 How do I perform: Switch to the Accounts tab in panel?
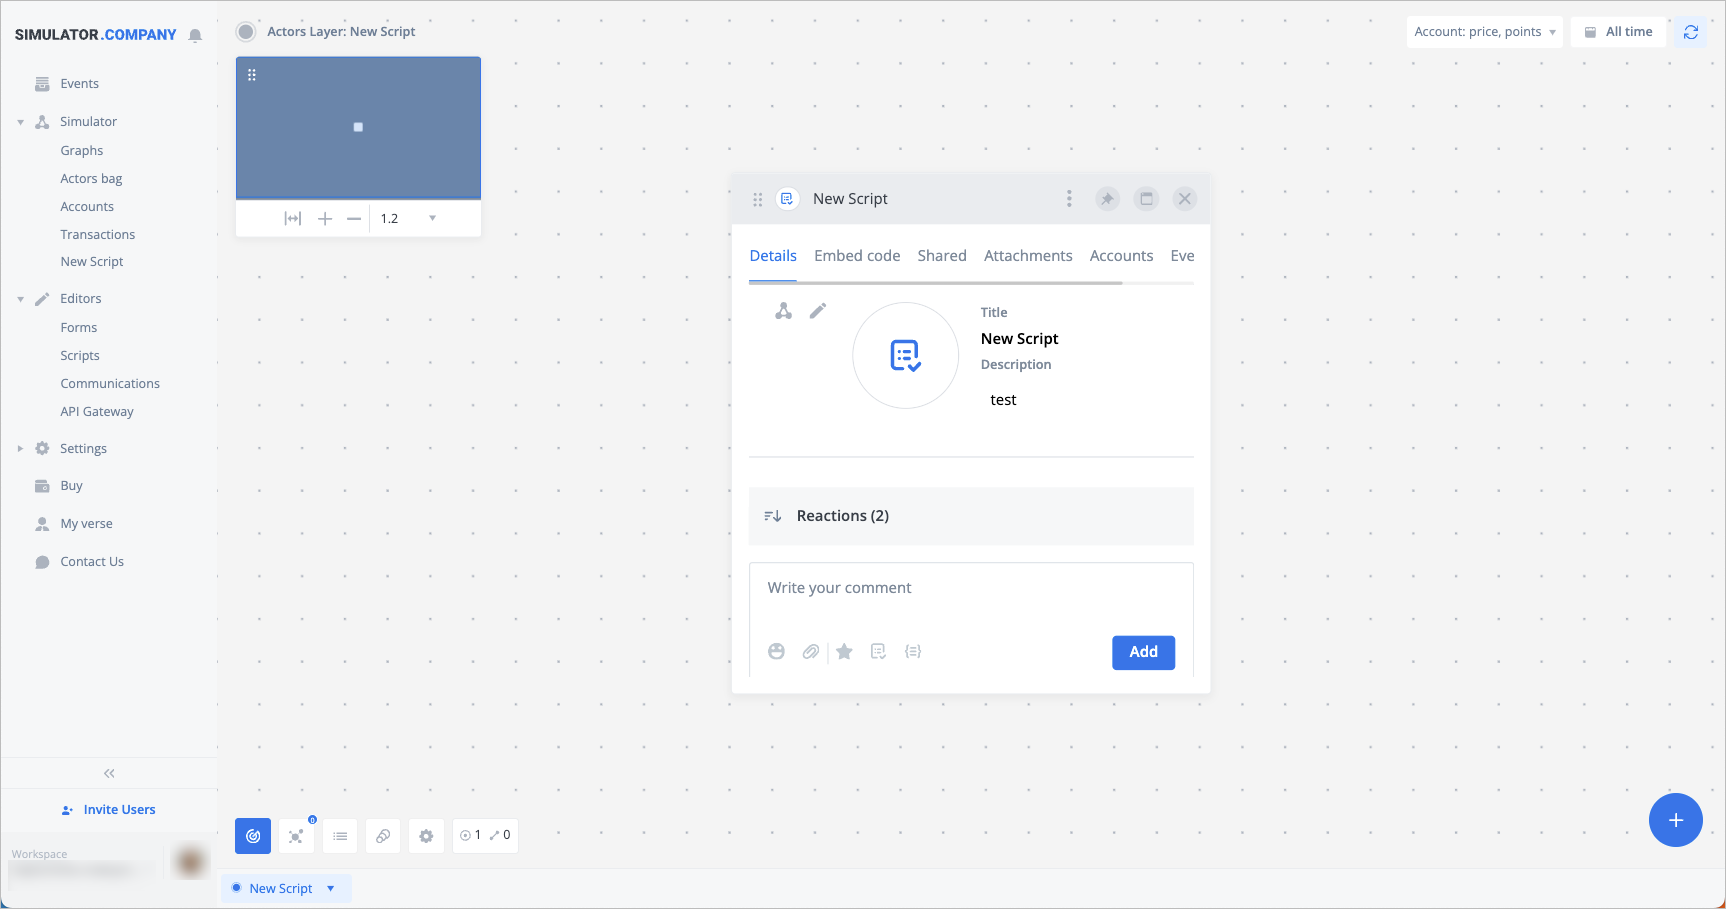click(x=1121, y=256)
